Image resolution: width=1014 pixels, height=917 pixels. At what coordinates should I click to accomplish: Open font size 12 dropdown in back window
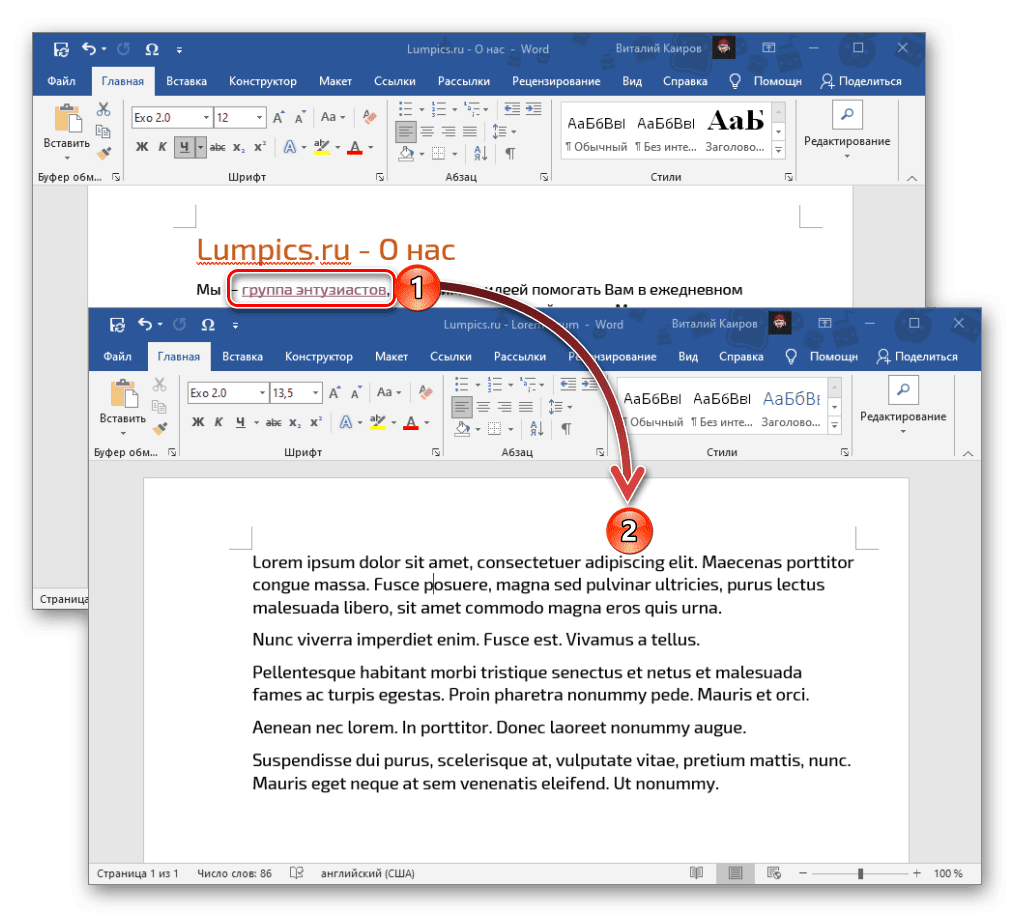click(259, 118)
